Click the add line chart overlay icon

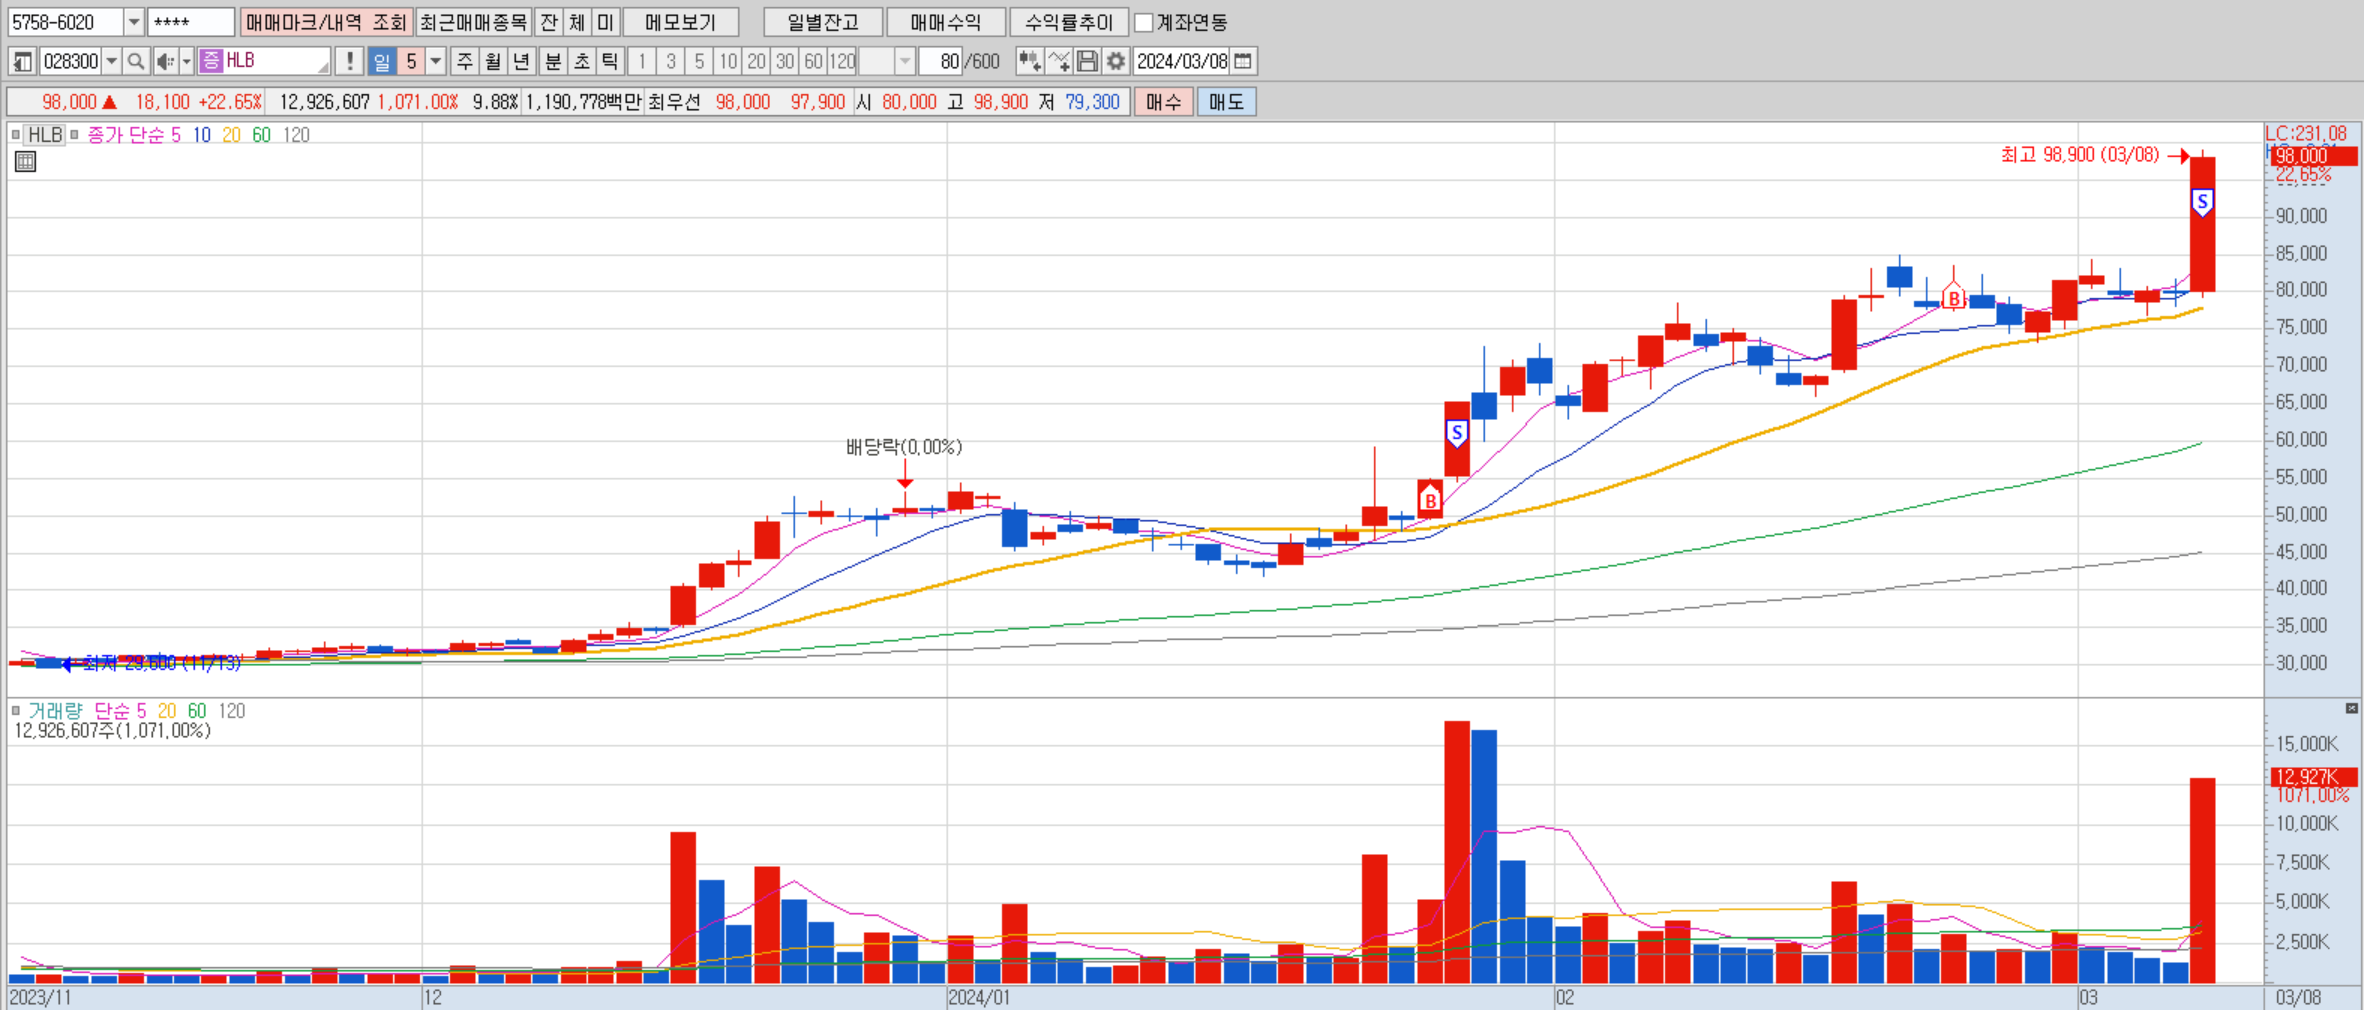1059,62
